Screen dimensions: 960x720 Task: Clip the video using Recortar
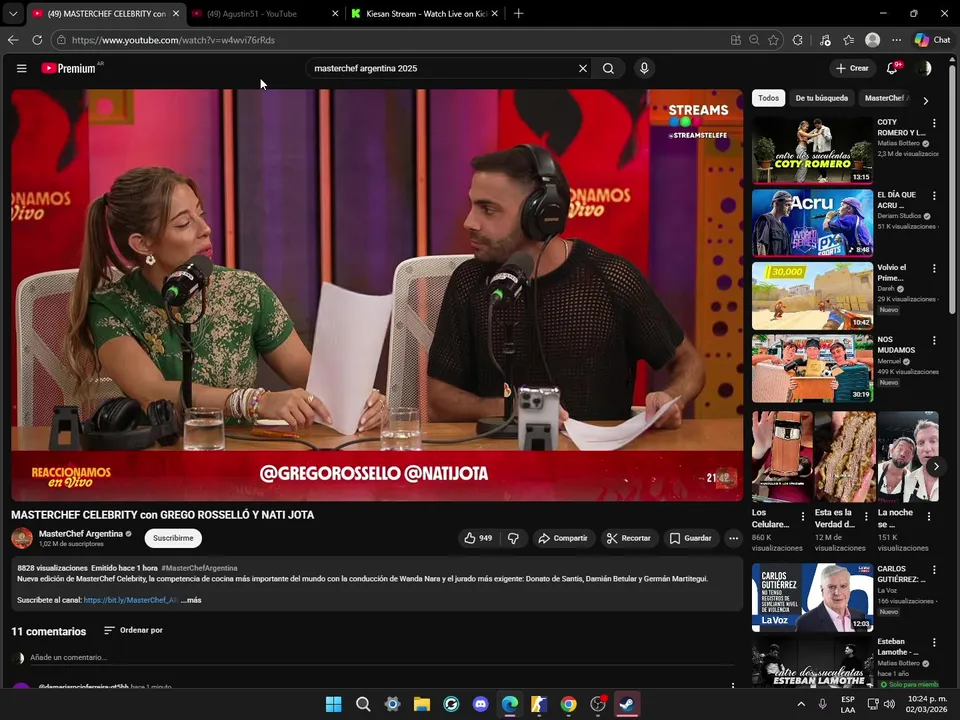629,538
